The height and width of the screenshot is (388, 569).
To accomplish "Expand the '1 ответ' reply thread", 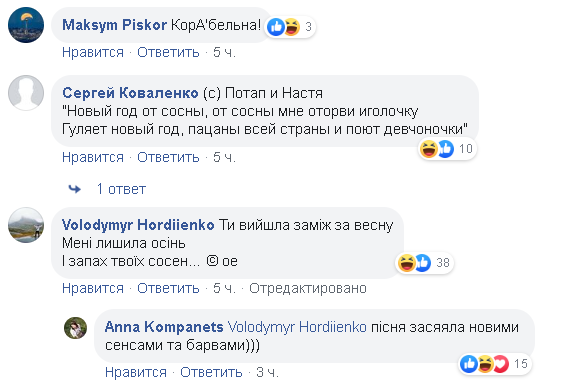I will click(121, 189).
